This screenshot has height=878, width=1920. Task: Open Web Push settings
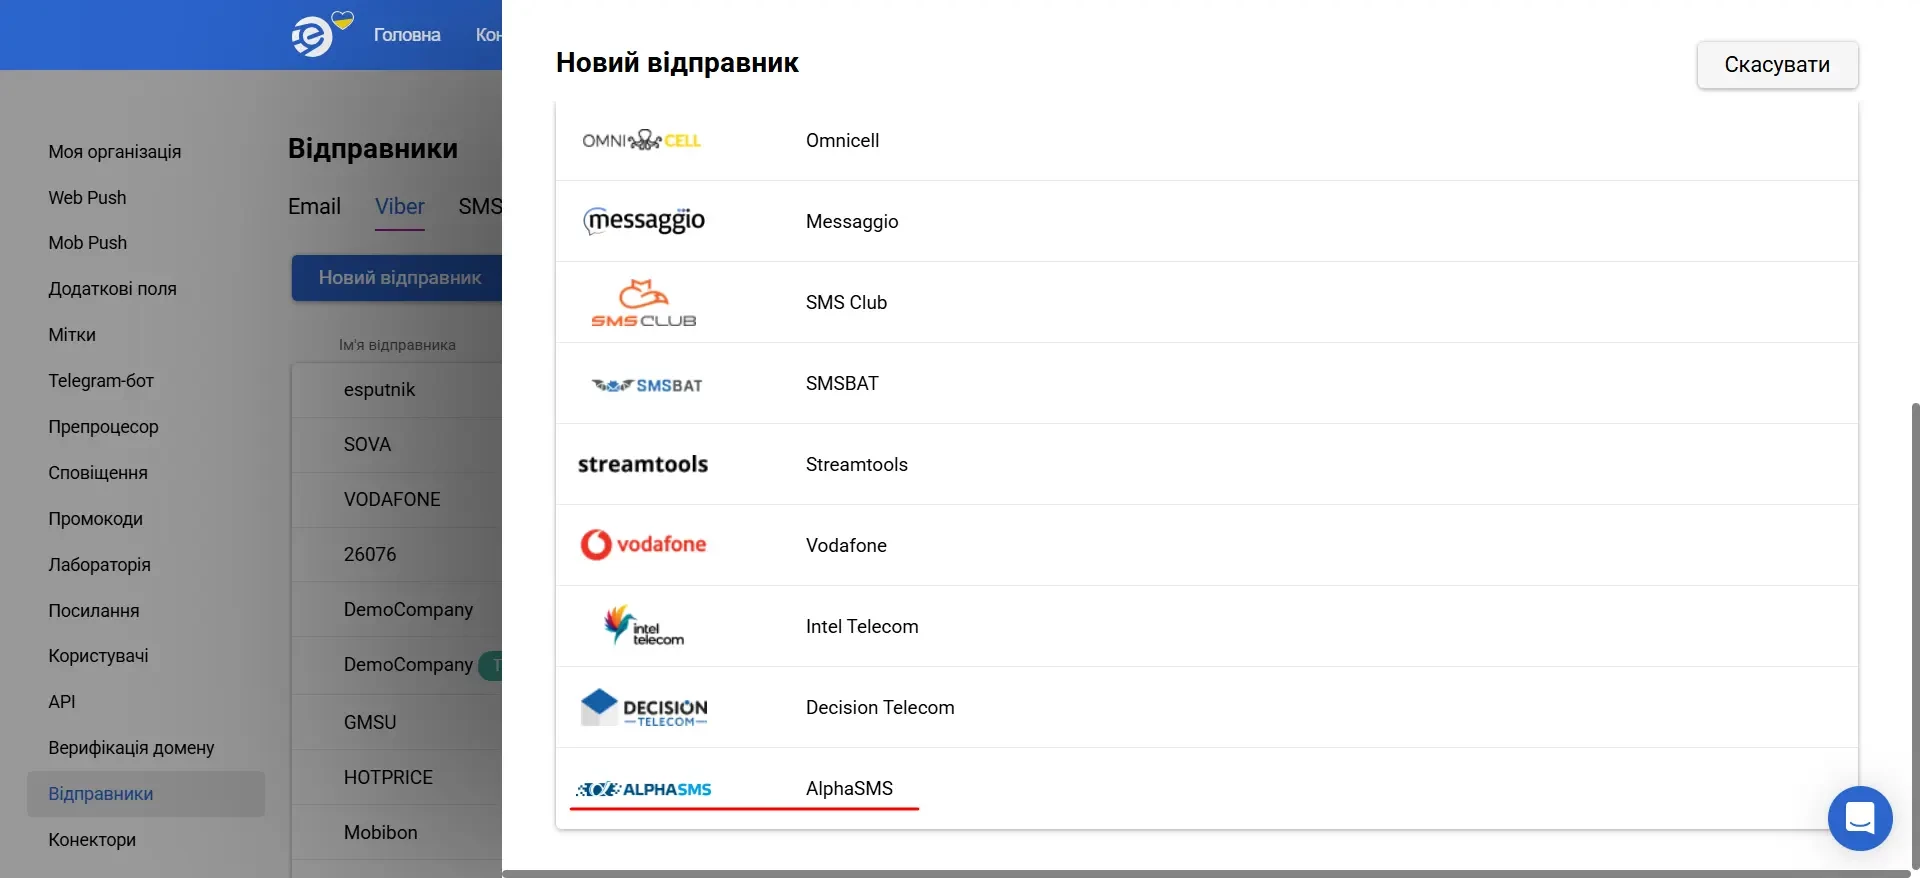click(87, 198)
